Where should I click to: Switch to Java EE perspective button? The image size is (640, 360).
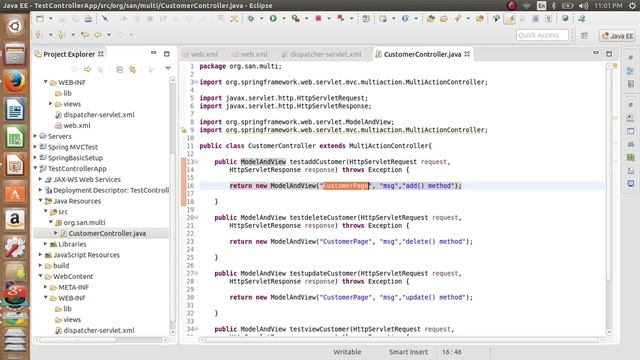618,36
